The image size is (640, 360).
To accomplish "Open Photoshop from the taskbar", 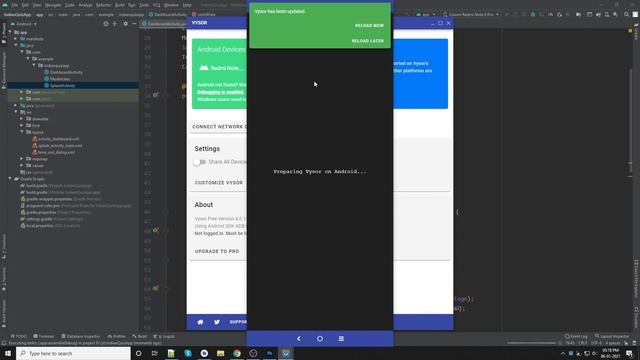I will (x=269, y=353).
